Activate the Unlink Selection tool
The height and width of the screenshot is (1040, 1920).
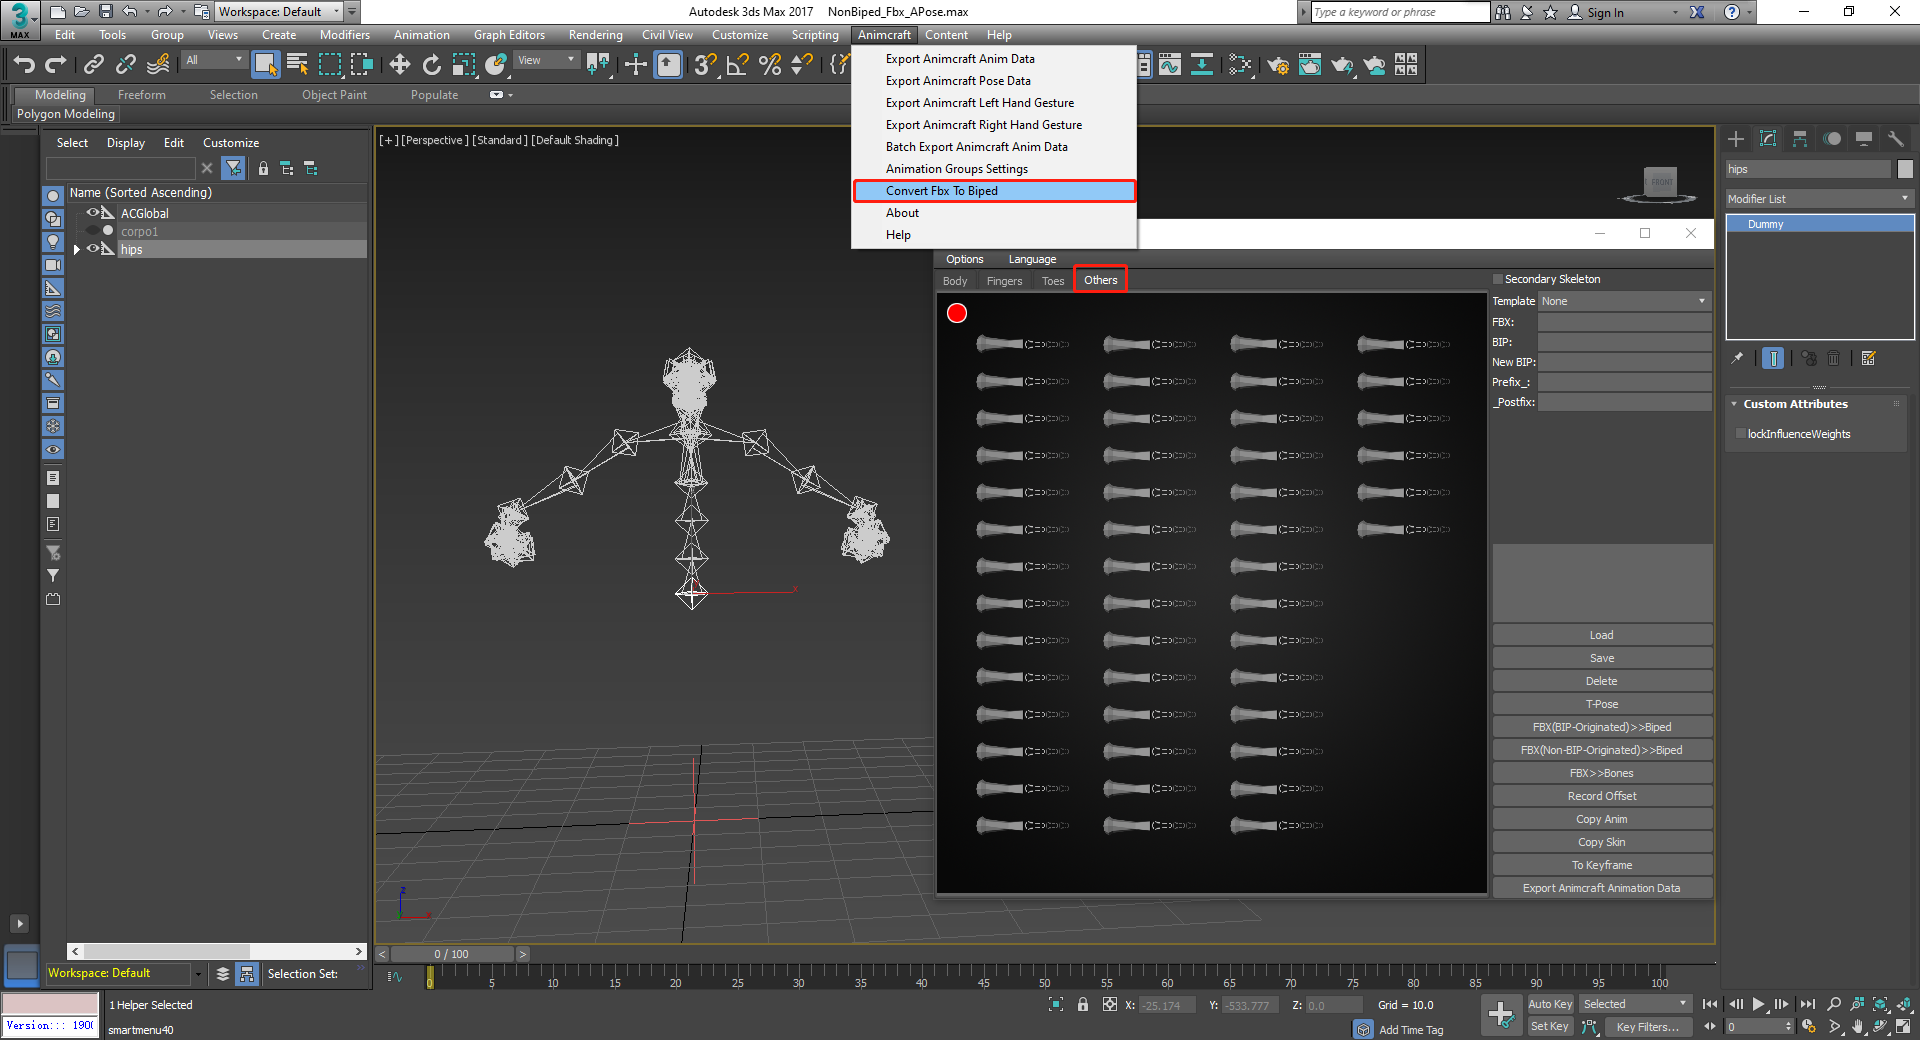pos(126,65)
